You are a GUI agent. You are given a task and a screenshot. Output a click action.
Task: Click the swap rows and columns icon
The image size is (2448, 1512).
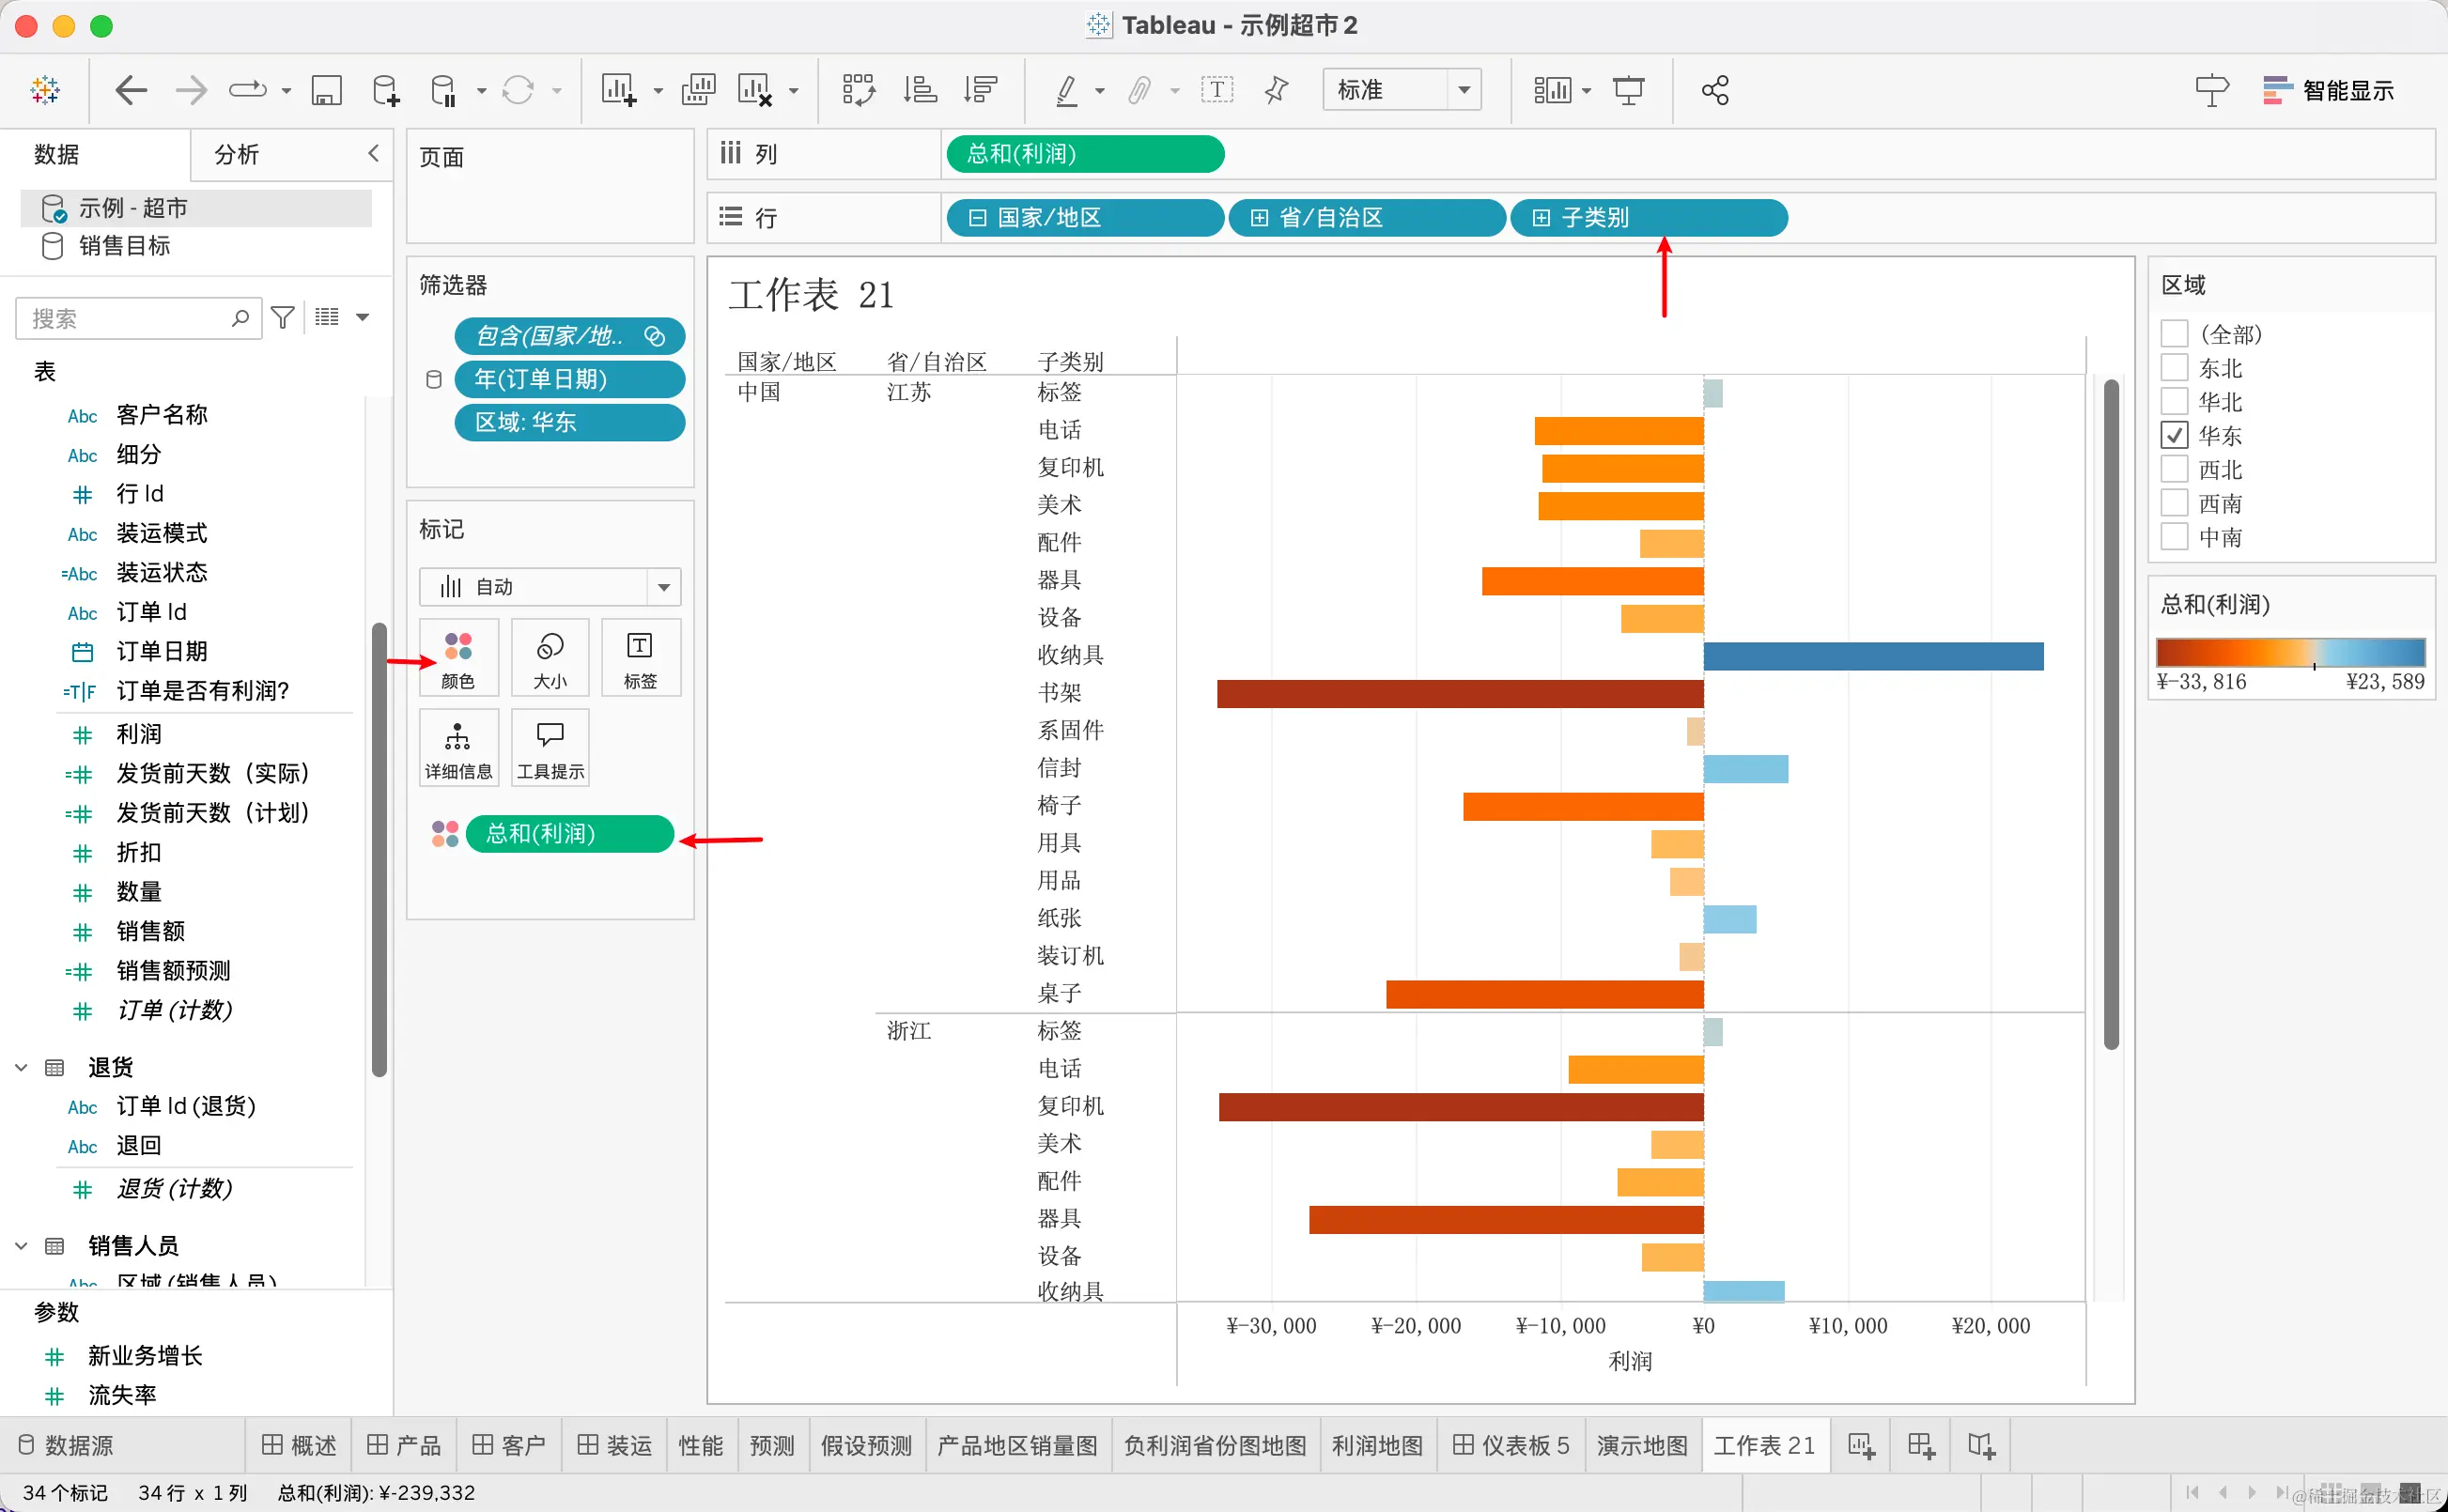point(858,90)
